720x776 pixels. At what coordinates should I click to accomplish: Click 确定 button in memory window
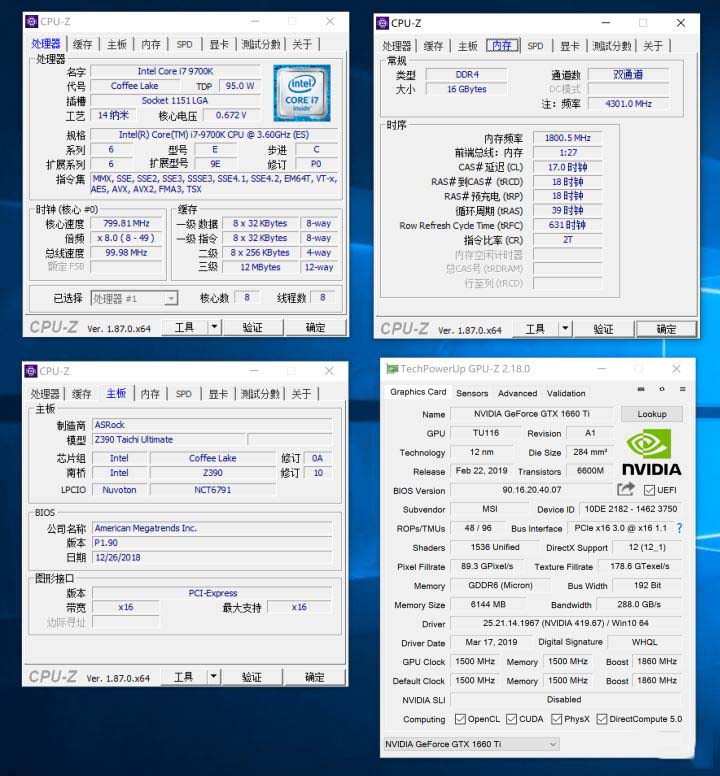[667, 329]
